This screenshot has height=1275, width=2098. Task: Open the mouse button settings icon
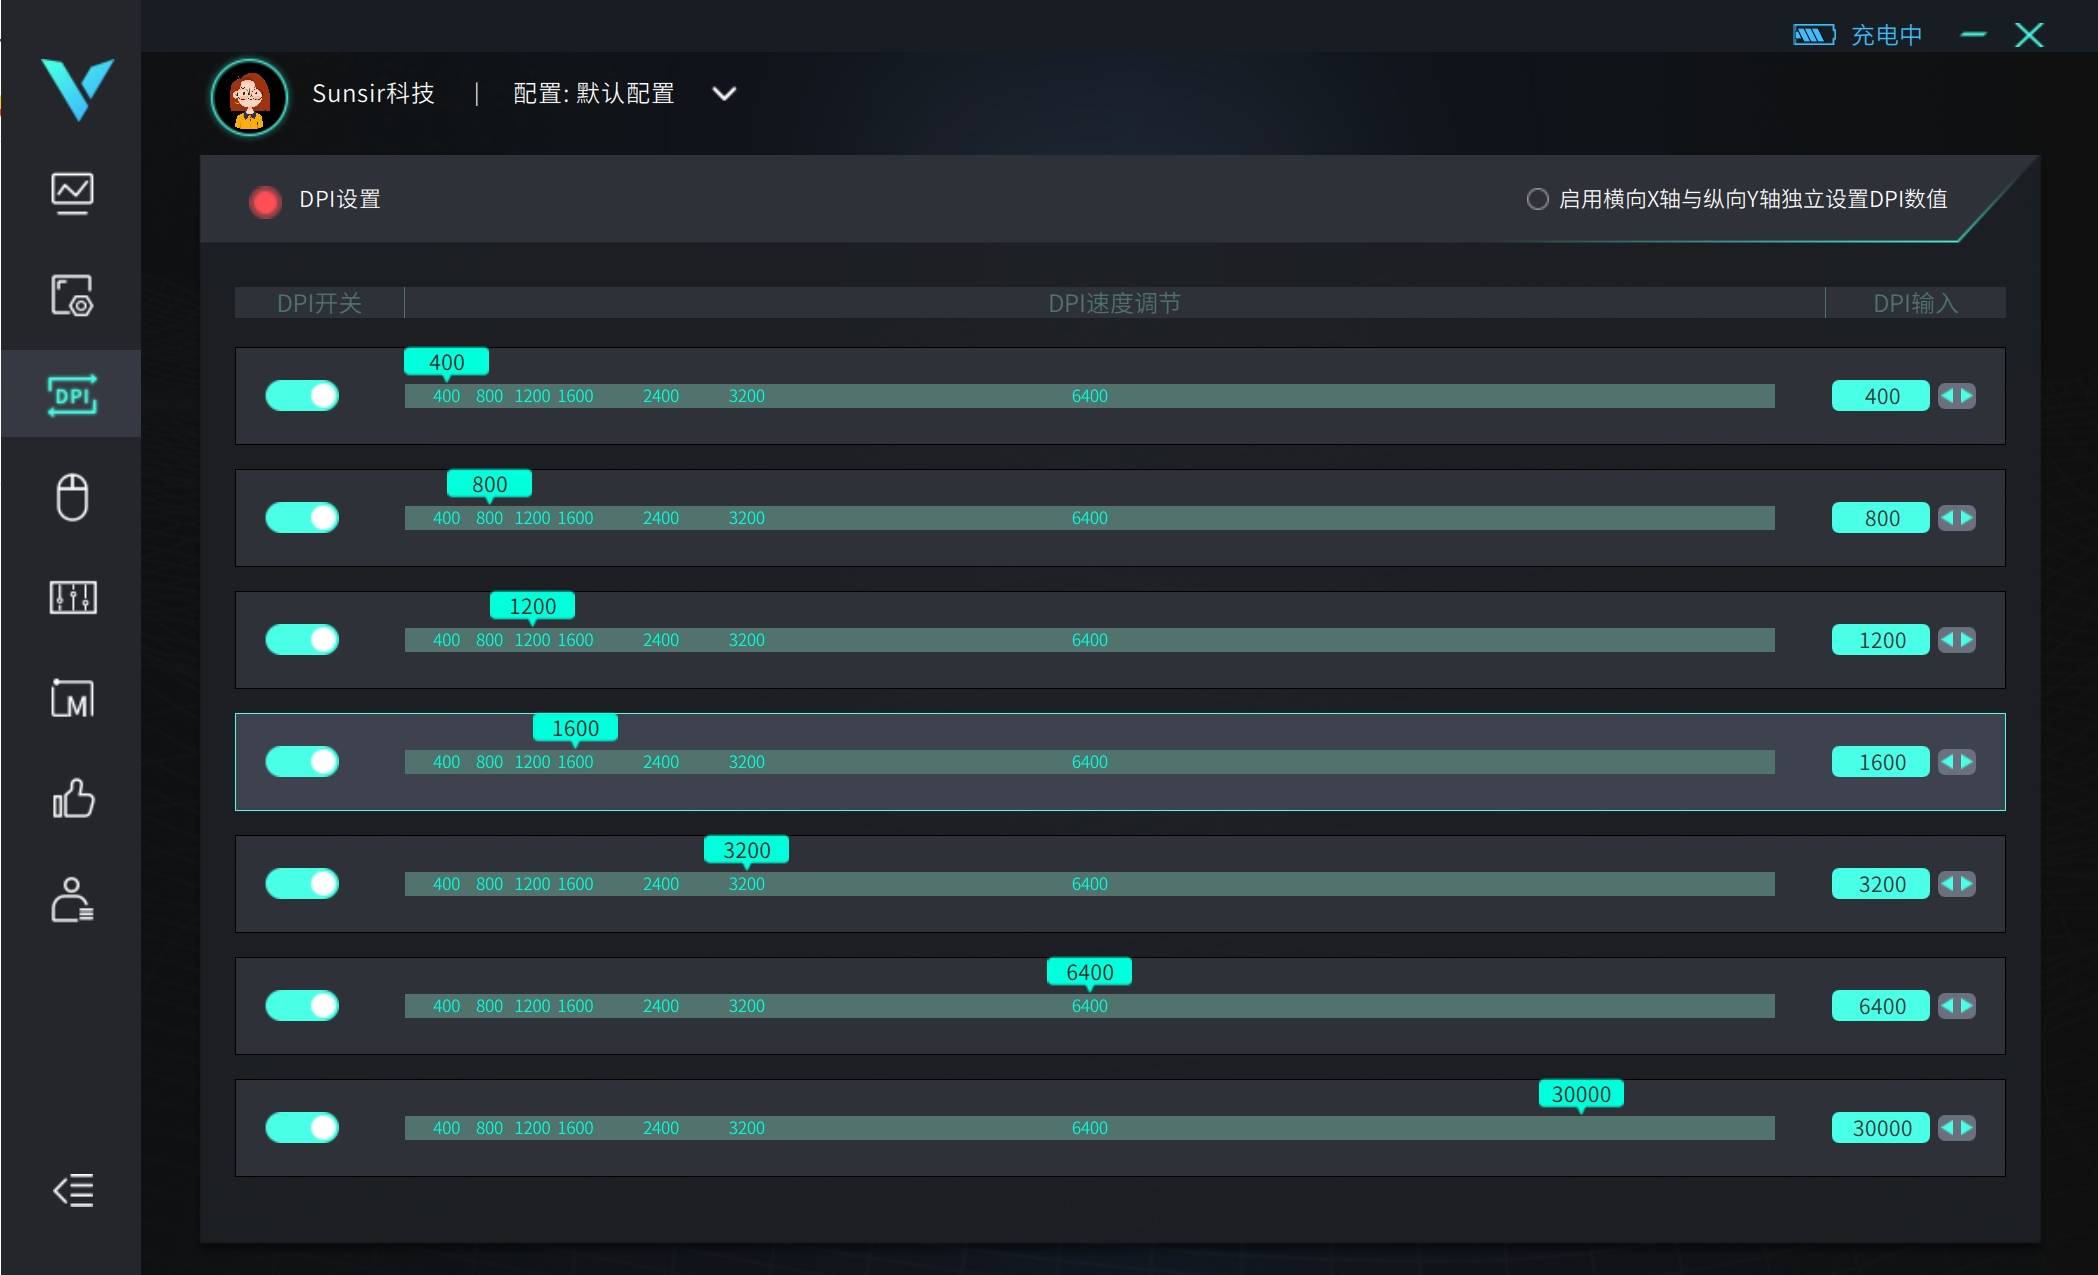pos(72,497)
